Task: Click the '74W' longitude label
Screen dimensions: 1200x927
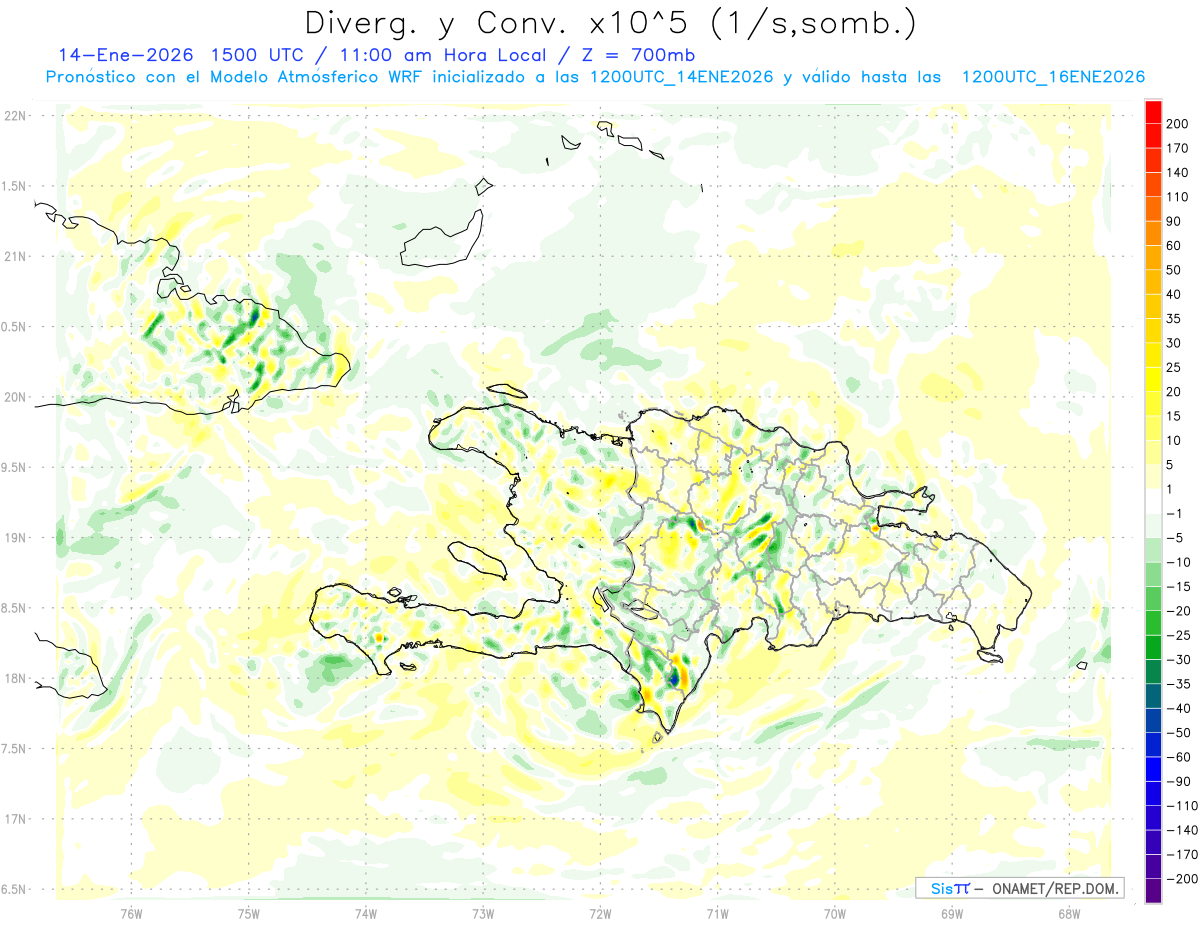Action: [366, 913]
